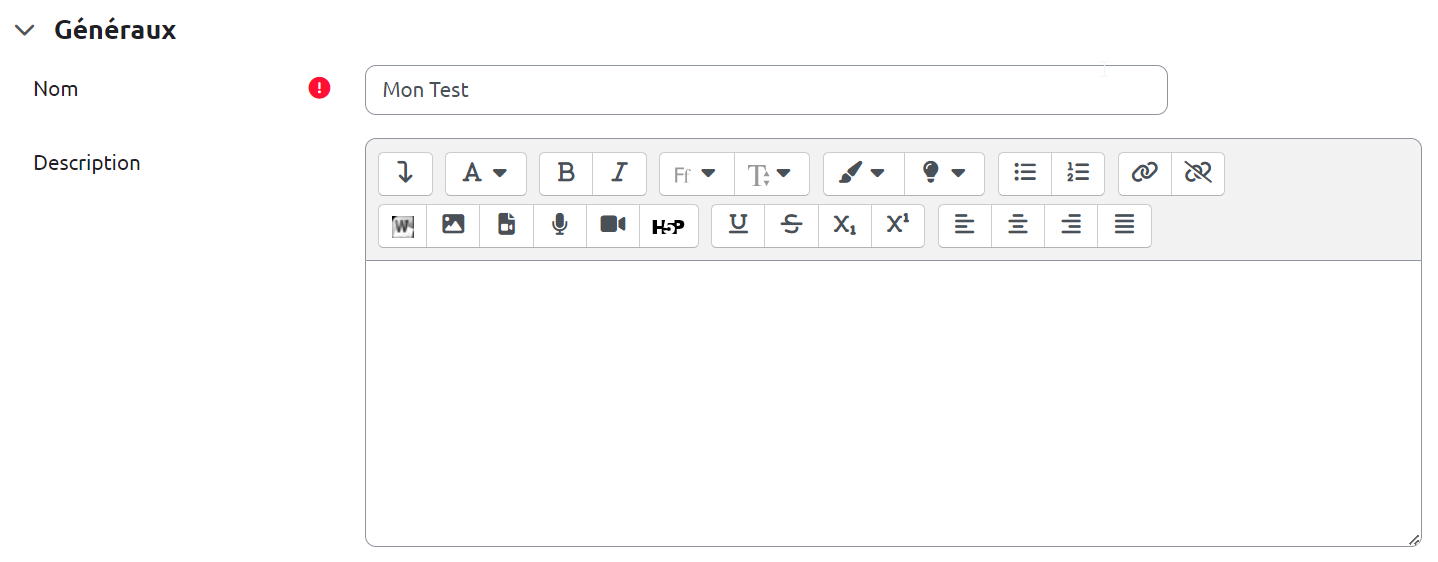Insert an image using the picture icon
The width and height of the screenshot is (1438, 562).
pos(453,226)
